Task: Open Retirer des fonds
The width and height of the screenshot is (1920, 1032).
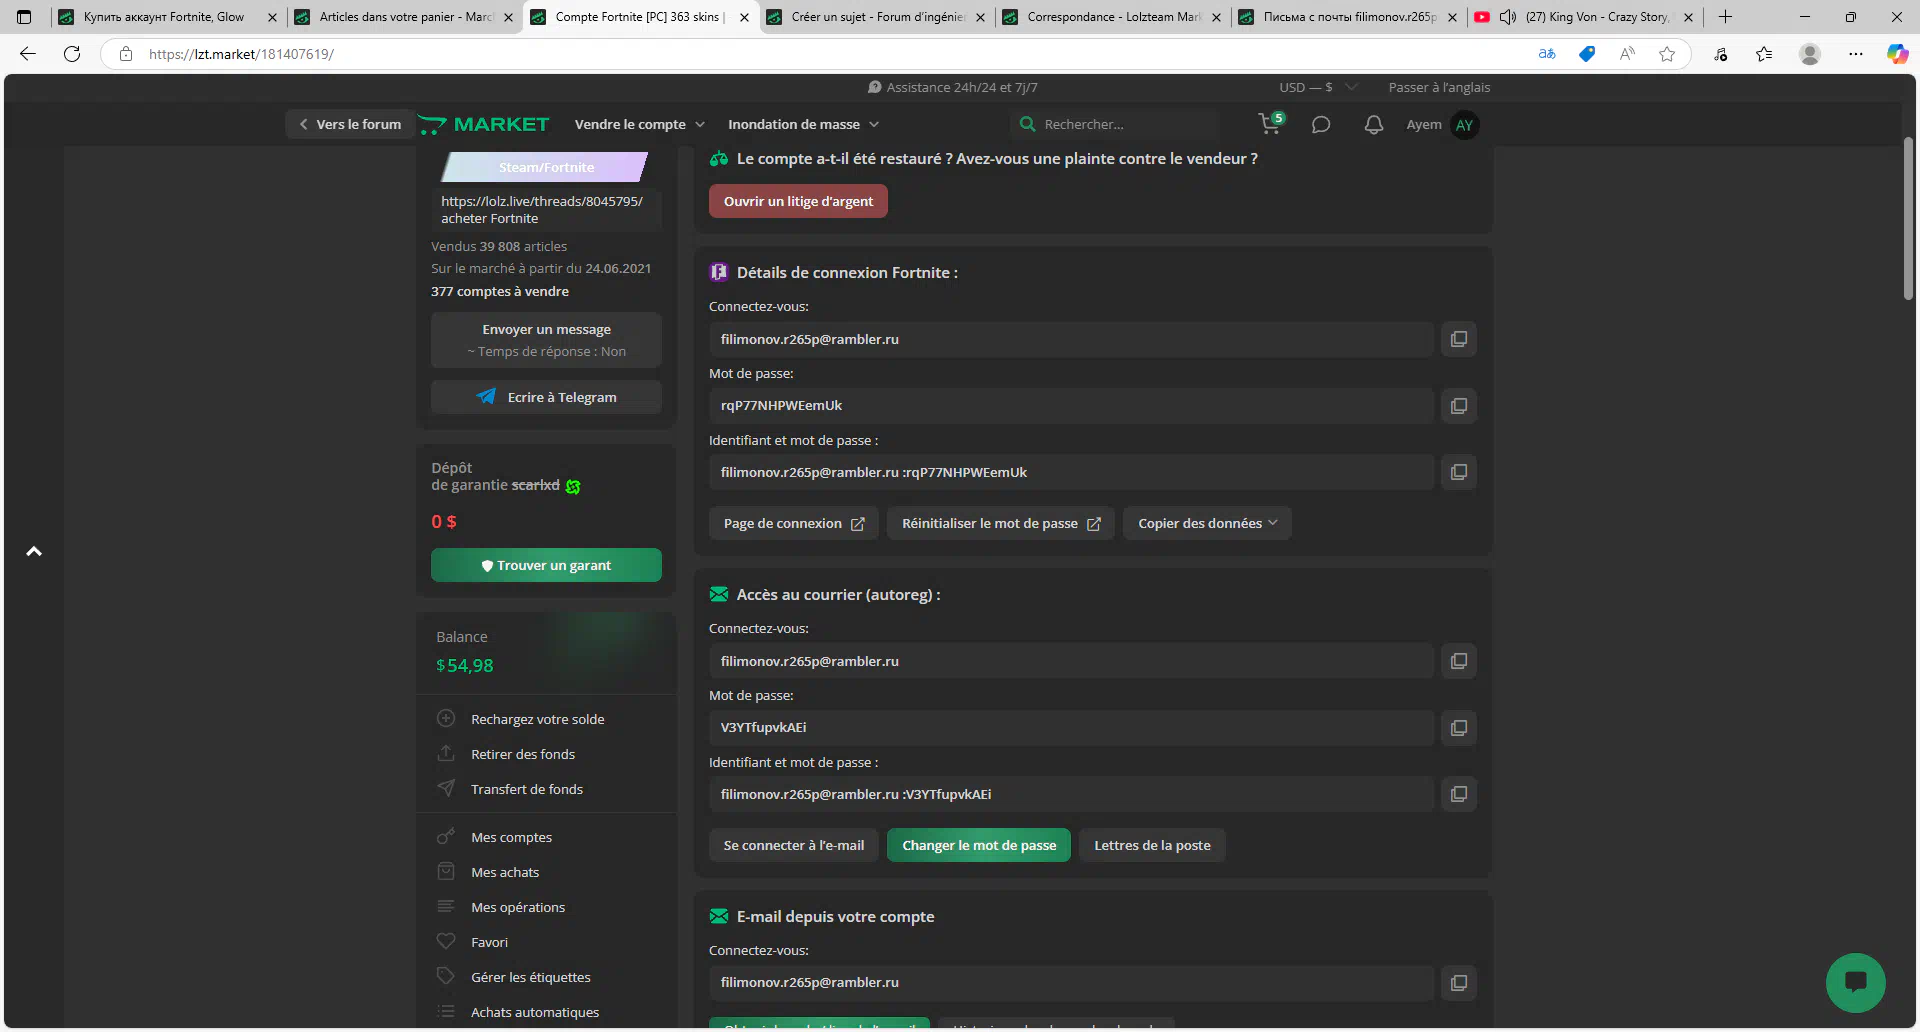Action: [523, 754]
